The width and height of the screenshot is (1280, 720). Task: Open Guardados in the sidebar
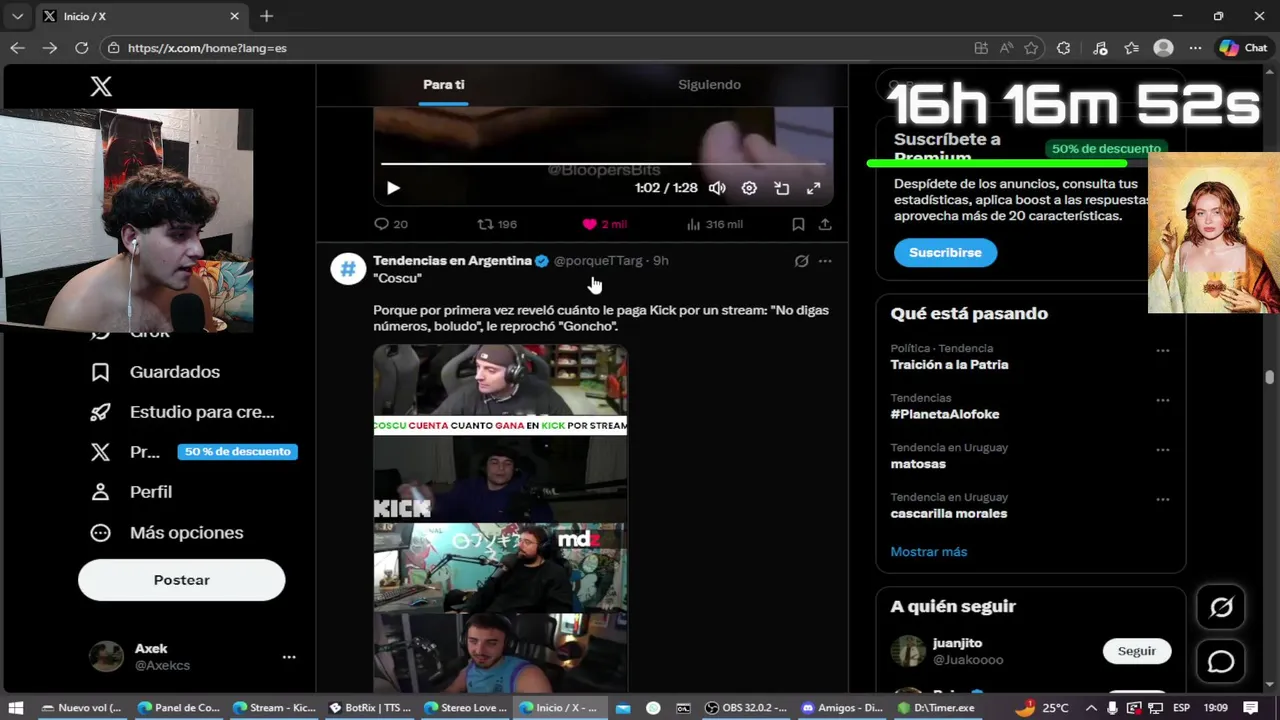(x=155, y=372)
